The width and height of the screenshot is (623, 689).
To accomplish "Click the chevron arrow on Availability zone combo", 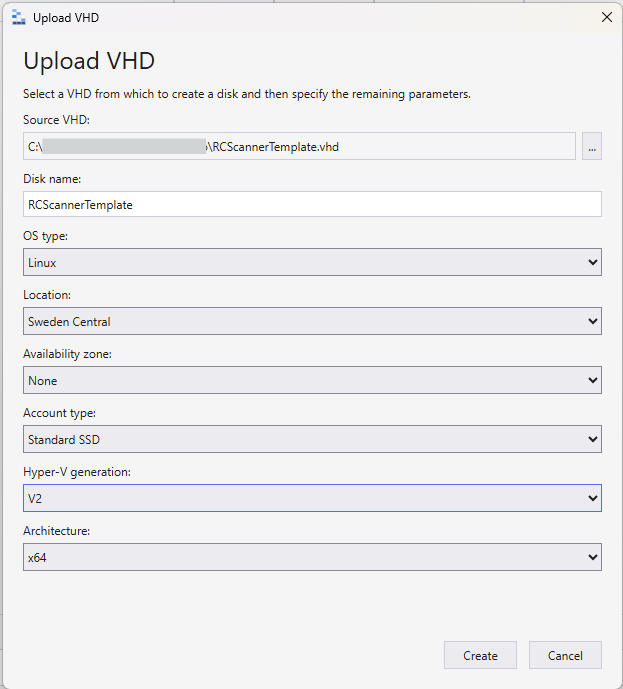I will pos(593,380).
